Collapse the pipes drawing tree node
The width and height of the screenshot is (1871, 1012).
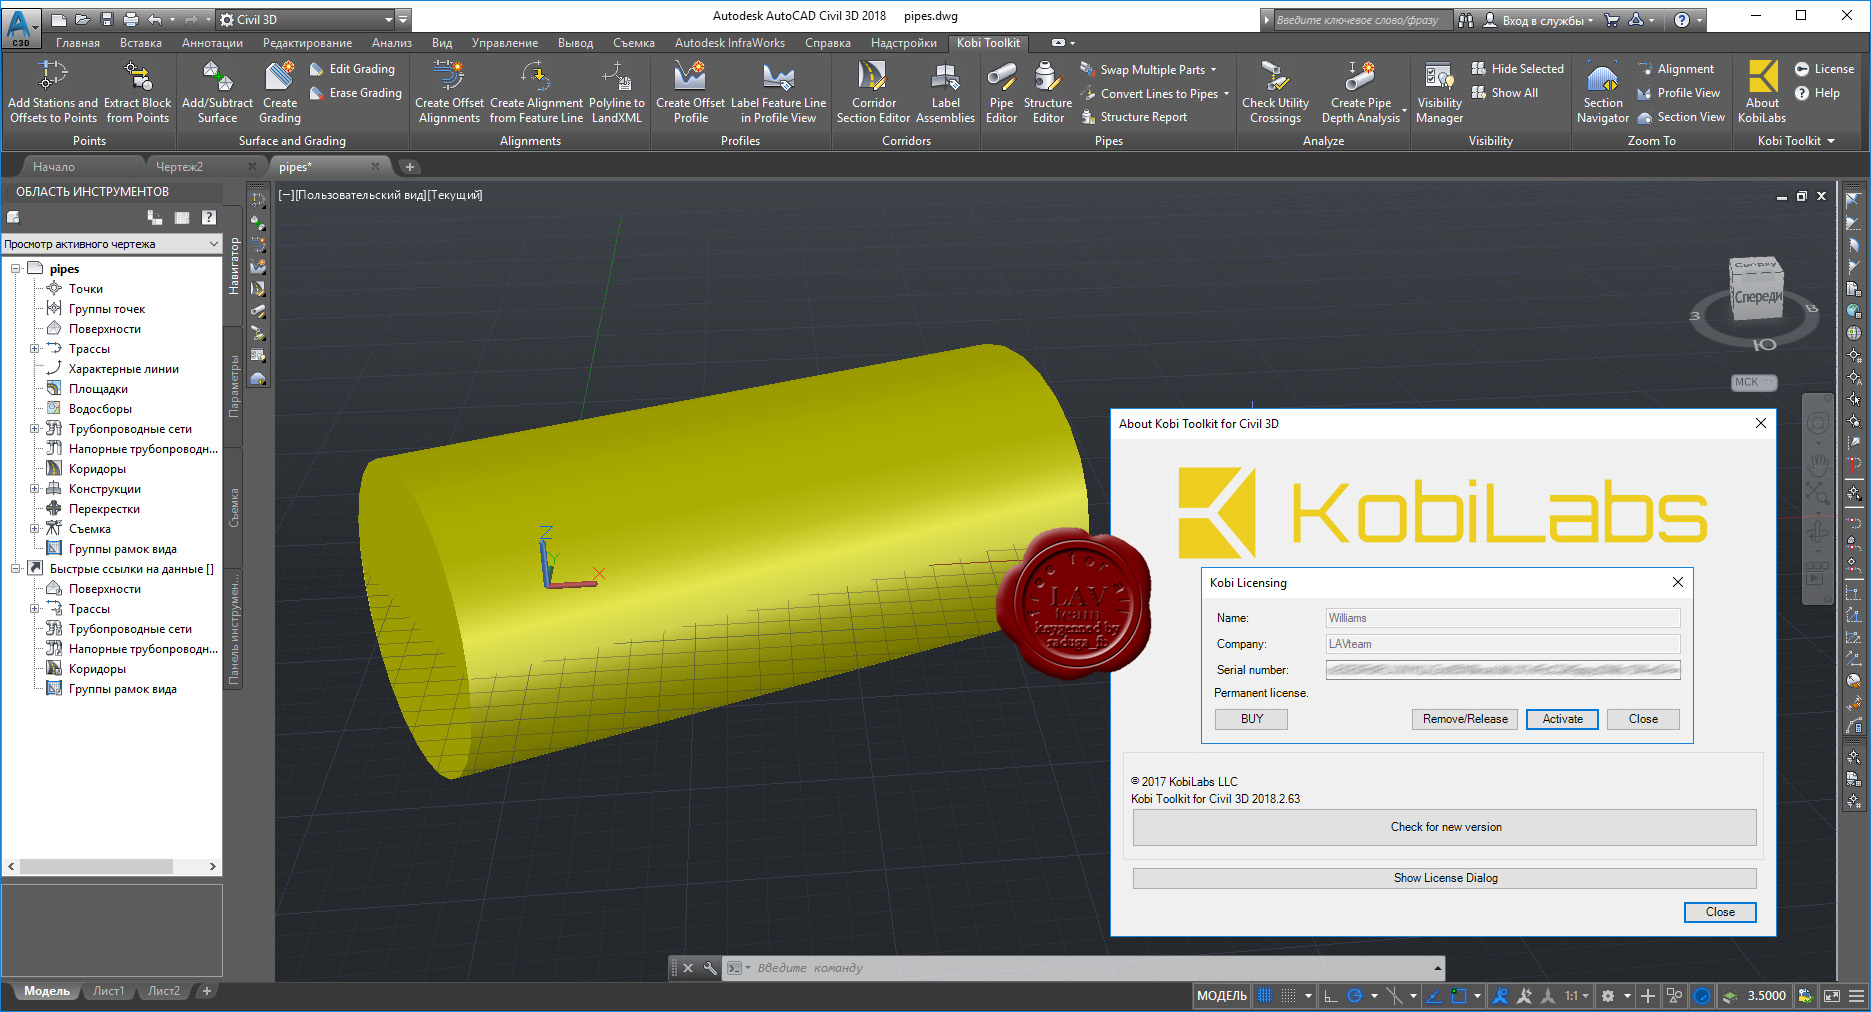pos(16,269)
